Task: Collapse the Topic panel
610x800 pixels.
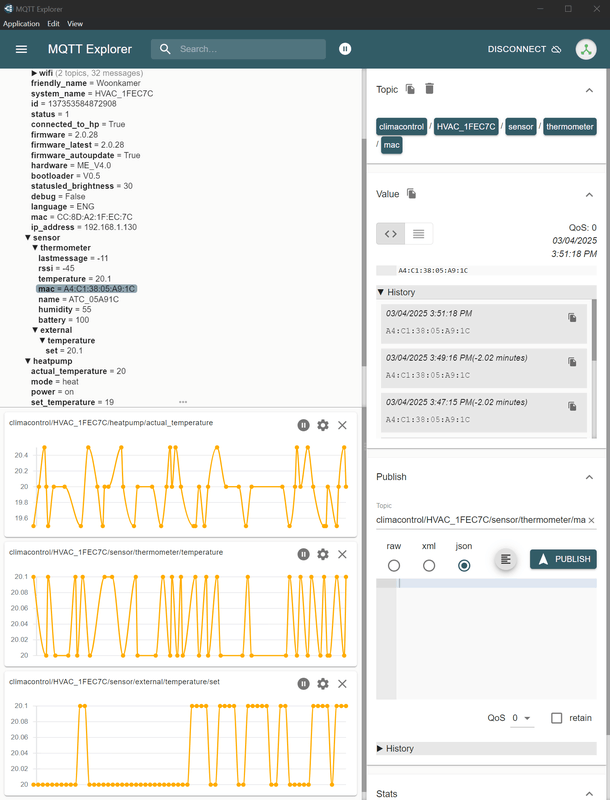Action: coord(589,90)
